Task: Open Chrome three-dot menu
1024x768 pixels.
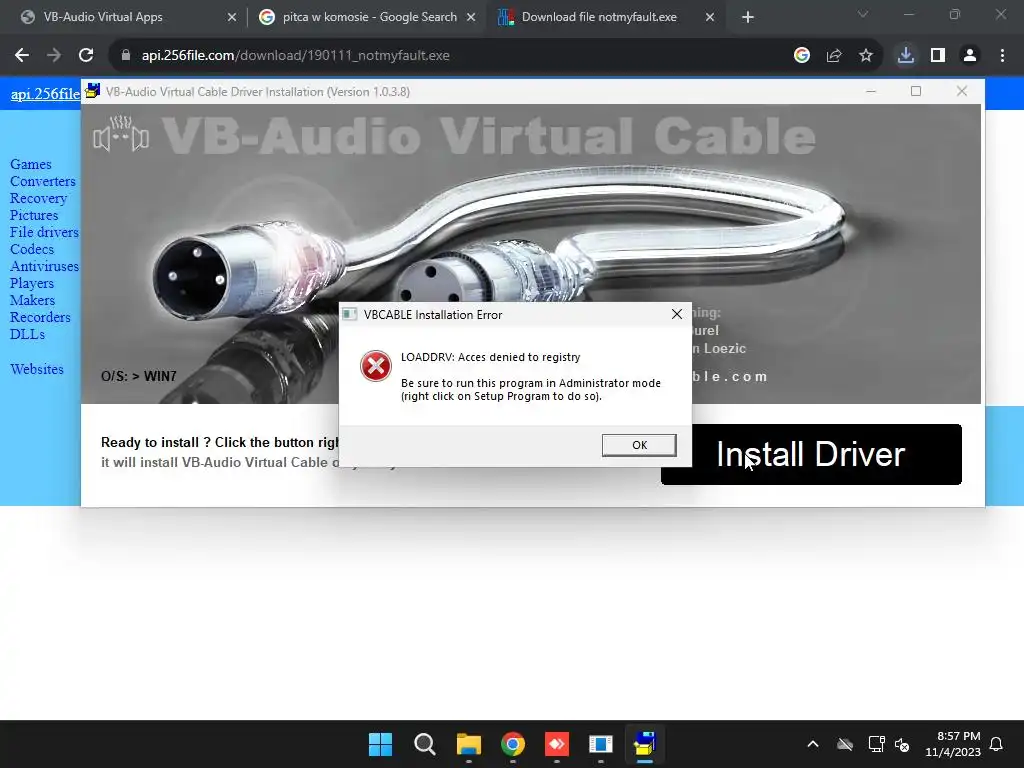Action: (x=1002, y=56)
